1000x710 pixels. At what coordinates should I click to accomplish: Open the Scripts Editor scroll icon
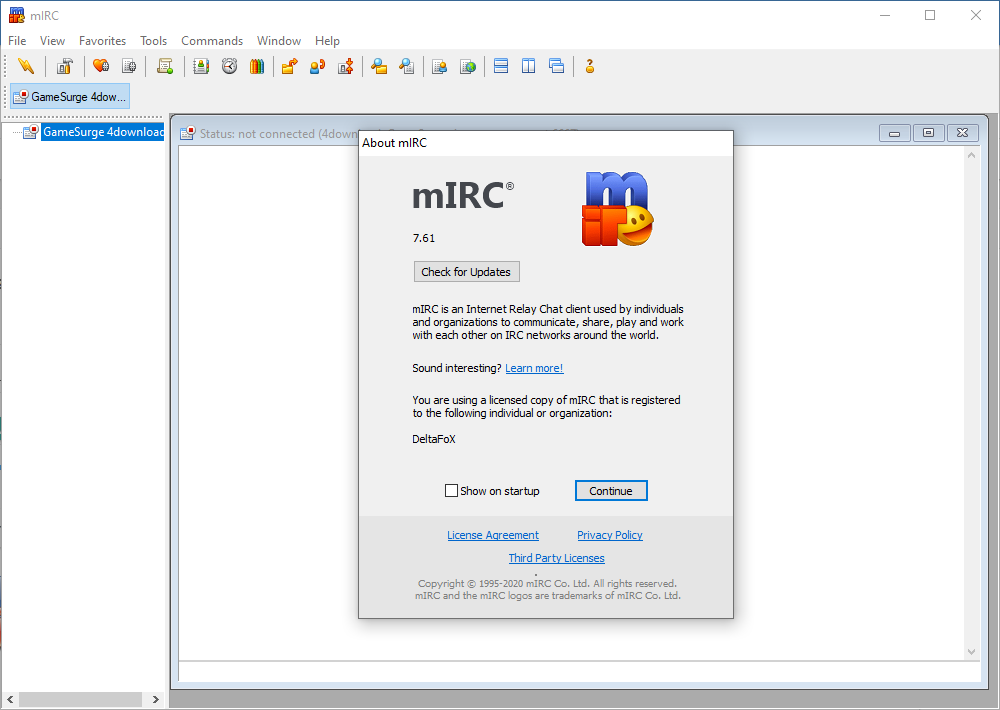click(x=165, y=66)
